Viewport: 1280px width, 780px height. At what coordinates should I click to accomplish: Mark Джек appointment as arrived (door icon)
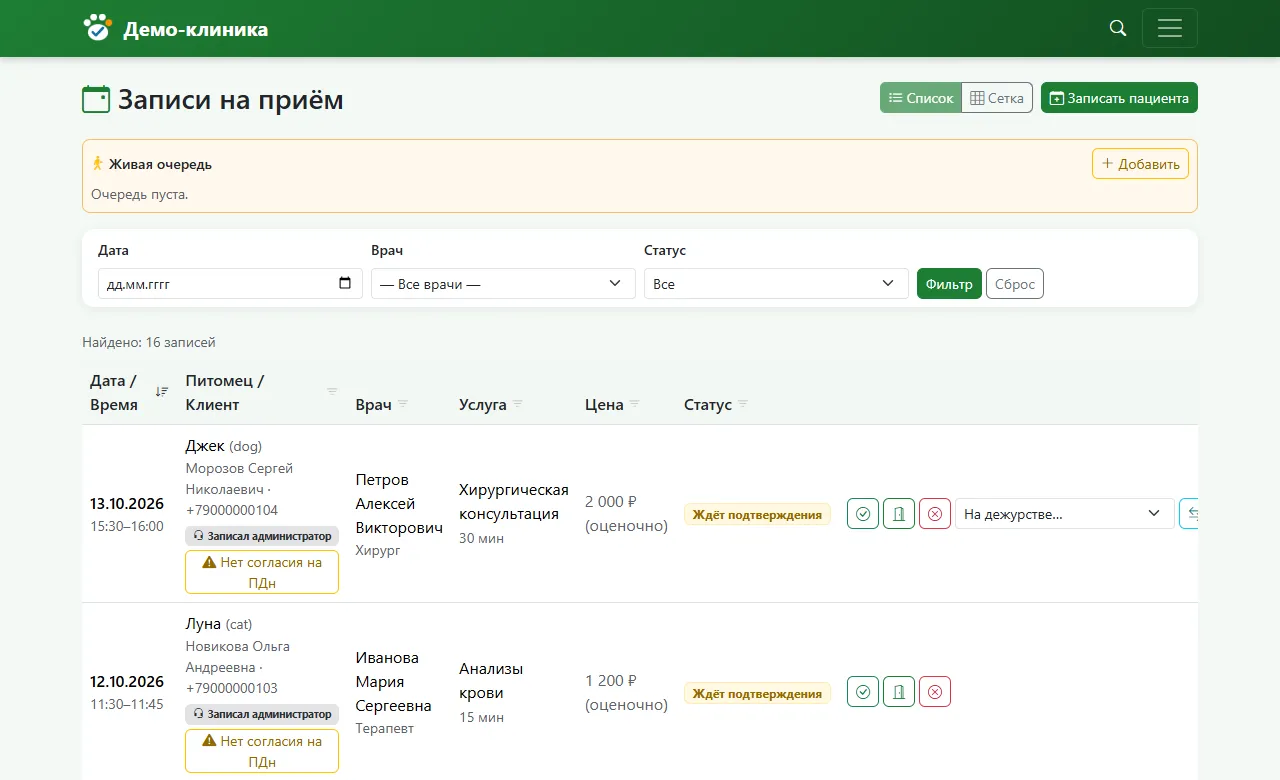[x=899, y=514]
